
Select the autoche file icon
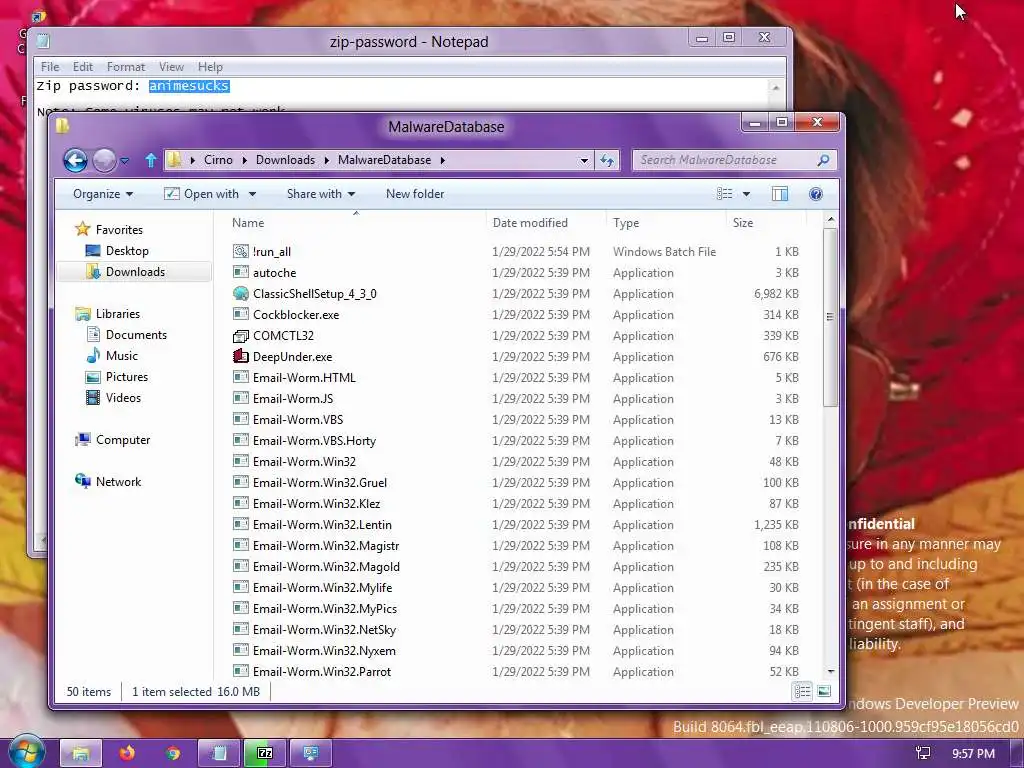241,272
